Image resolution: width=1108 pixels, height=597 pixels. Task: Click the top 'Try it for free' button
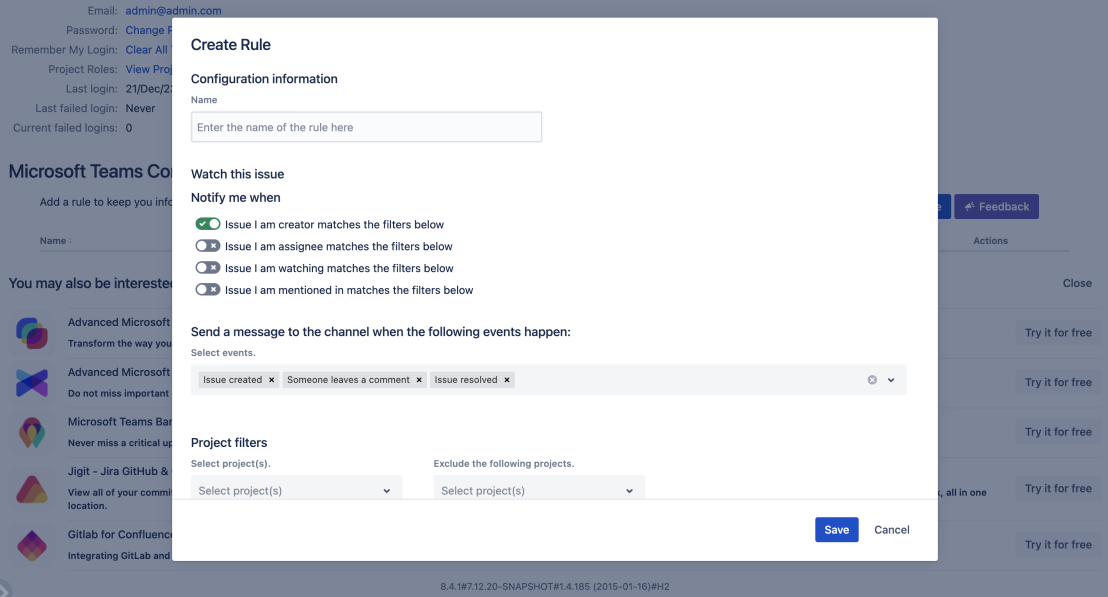click(1058, 333)
